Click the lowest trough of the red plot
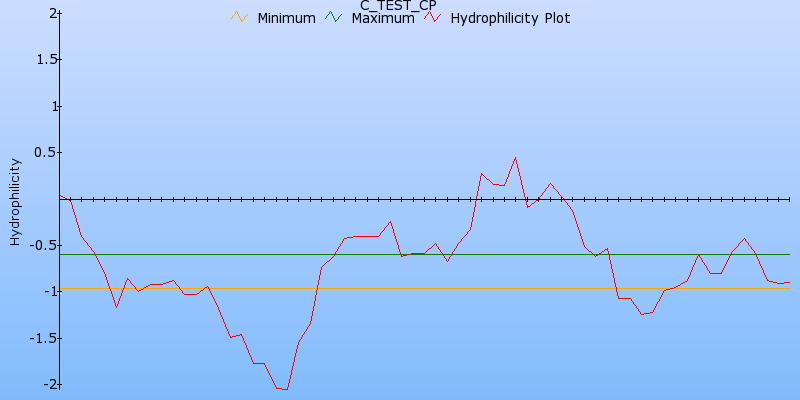Image resolution: width=800 pixels, height=400 pixels. pyautogui.click(x=284, y=389)
